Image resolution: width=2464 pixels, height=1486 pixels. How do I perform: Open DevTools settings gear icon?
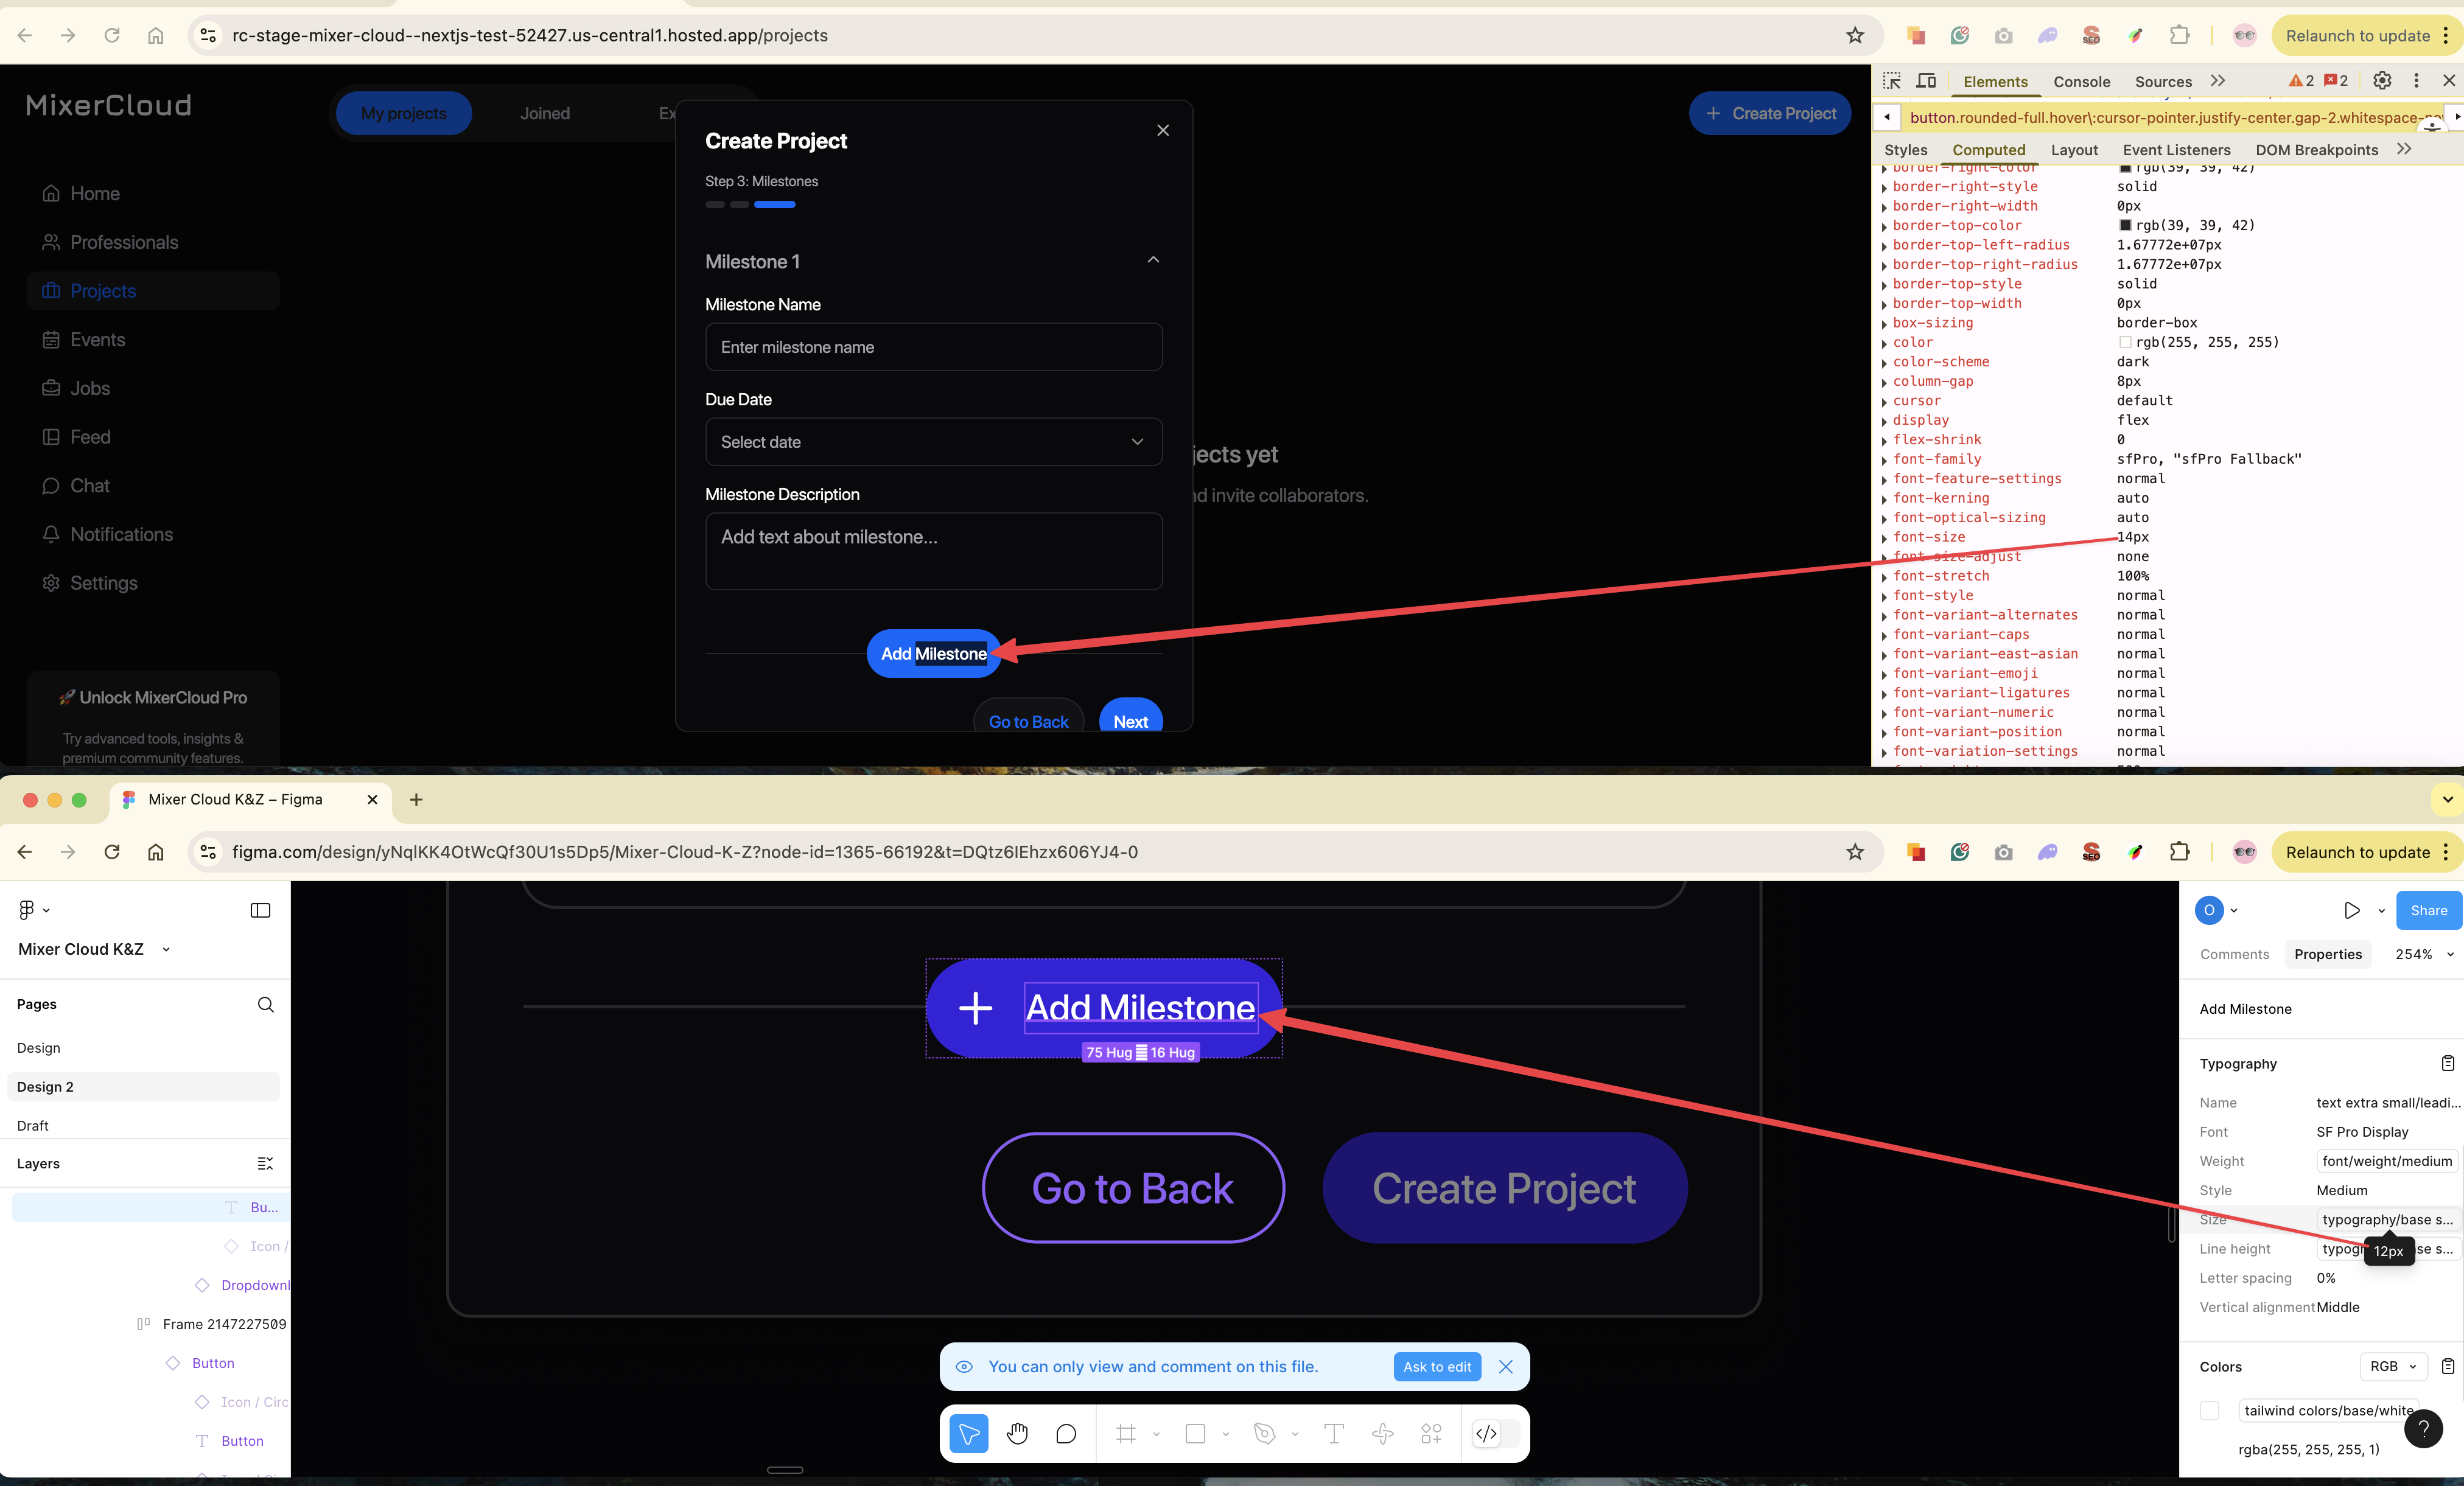(2382, 81)
